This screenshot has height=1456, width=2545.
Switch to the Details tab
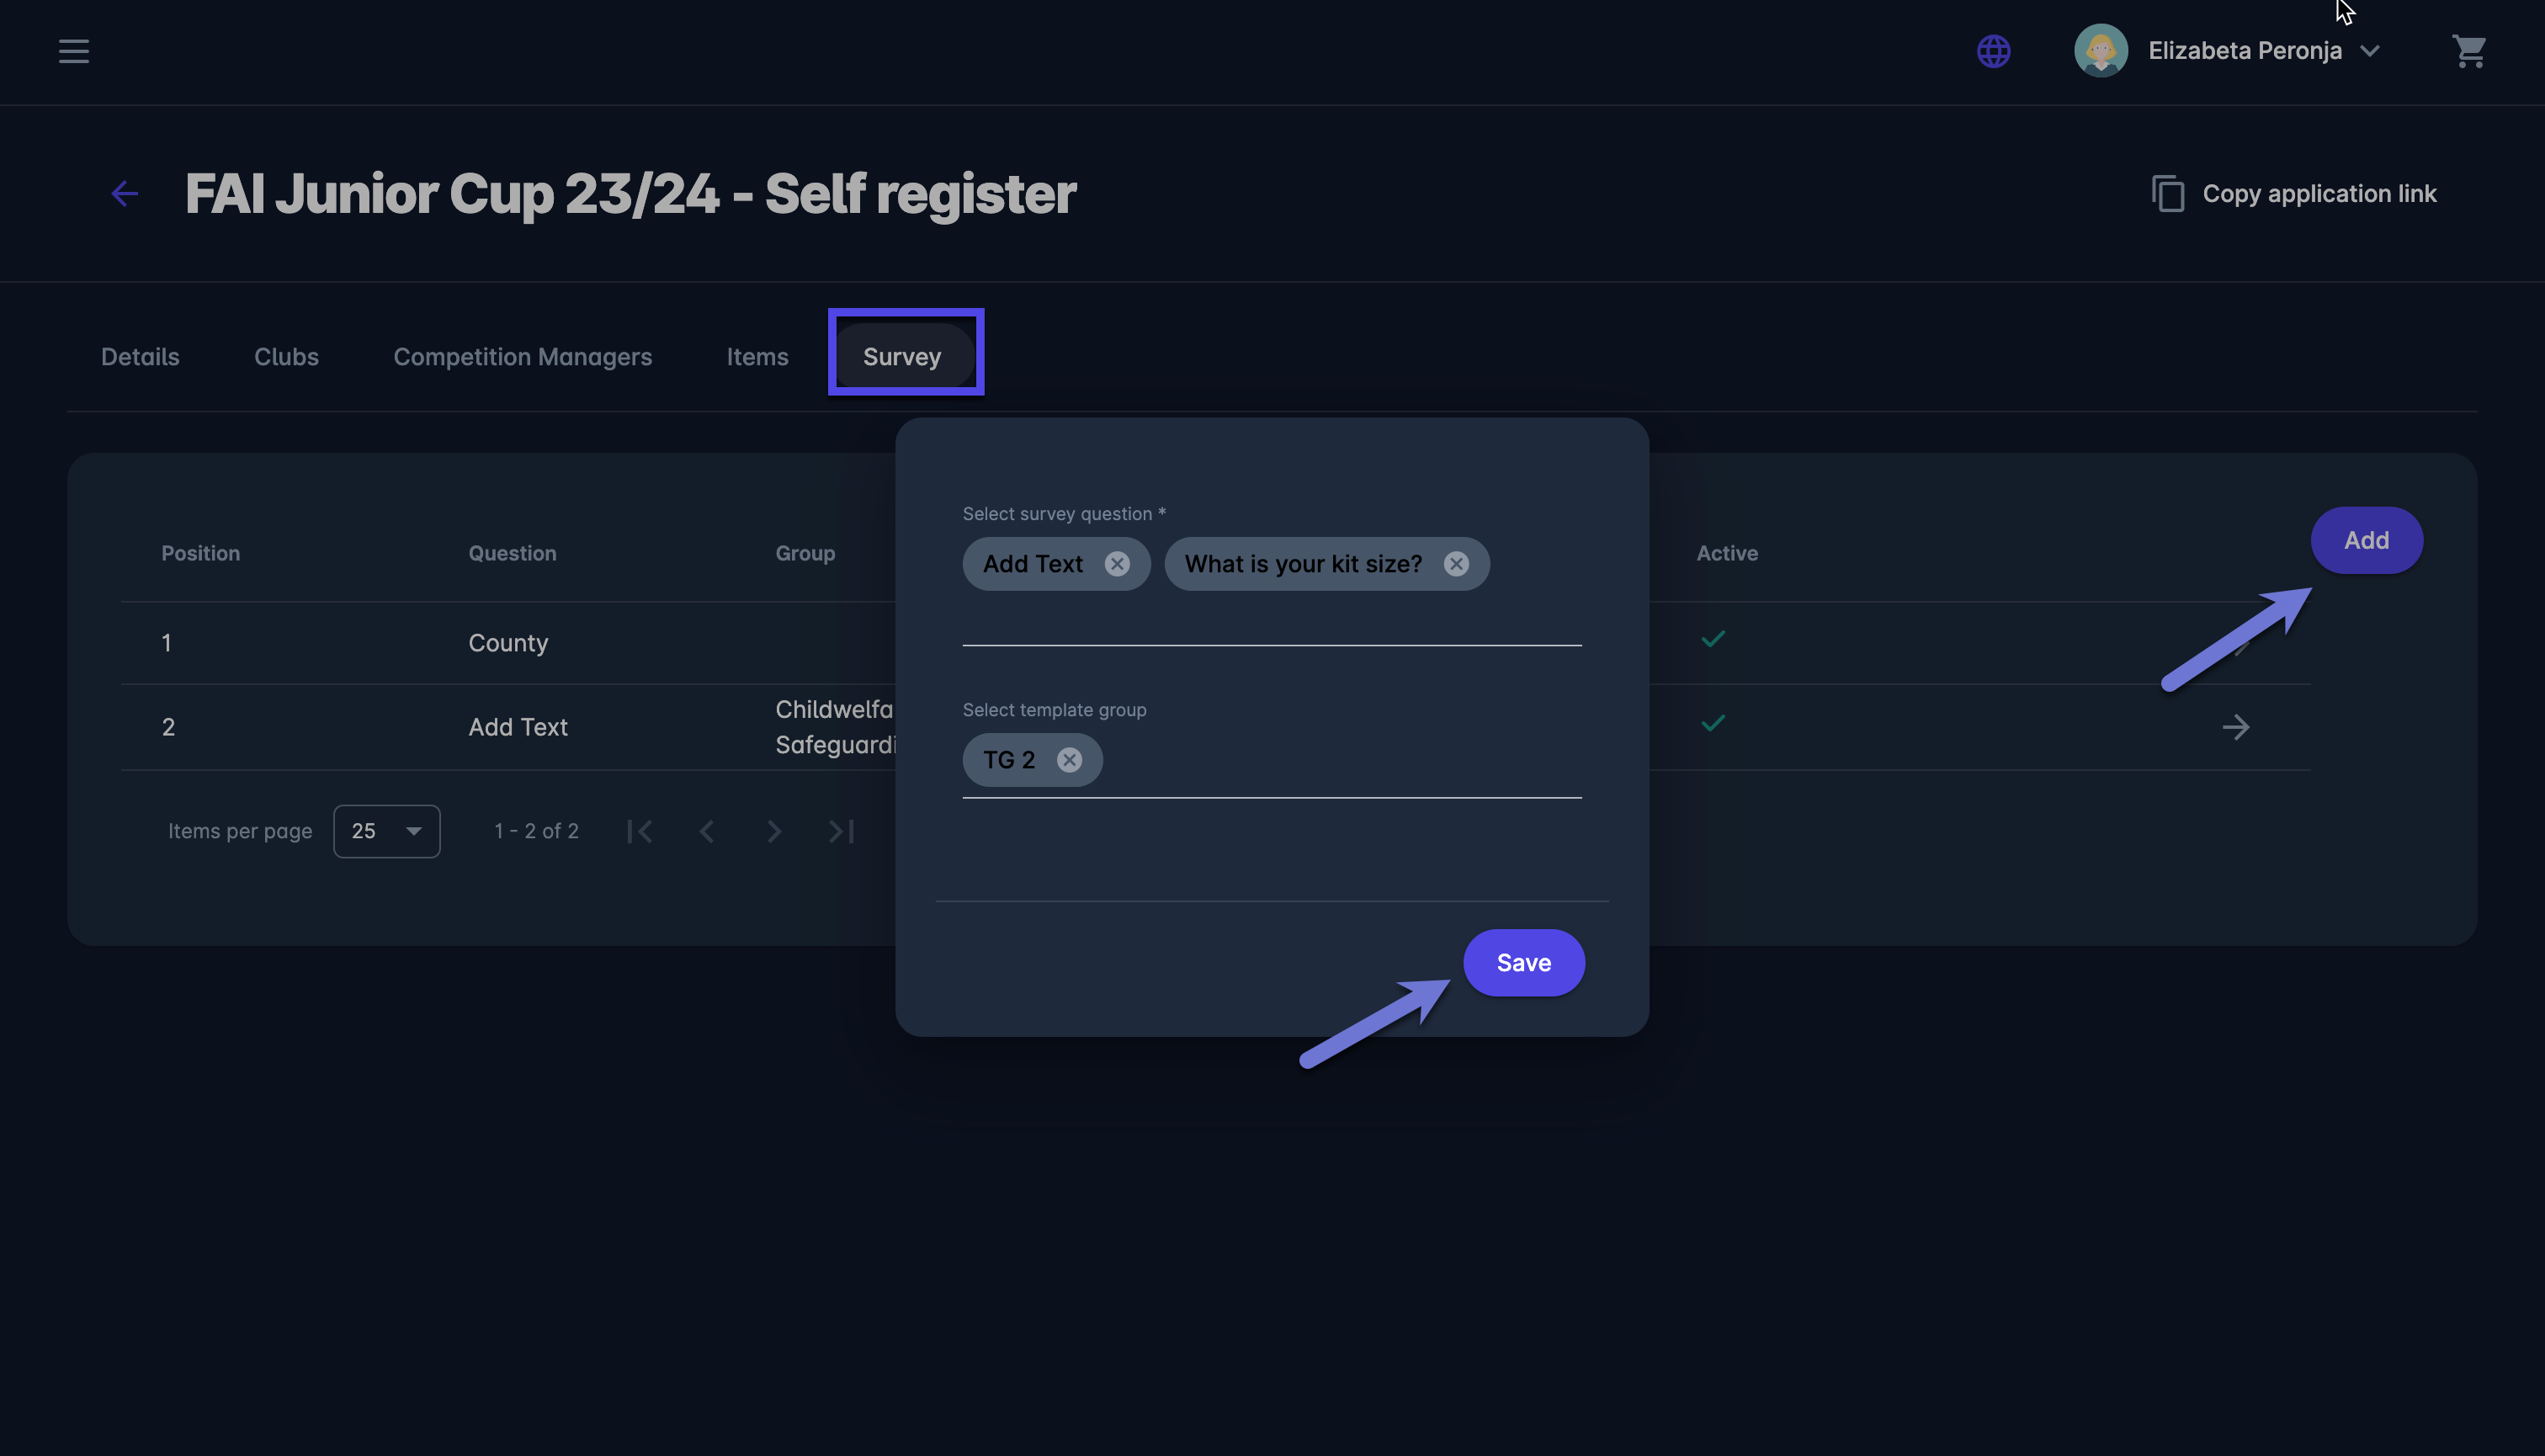point(140,357)
